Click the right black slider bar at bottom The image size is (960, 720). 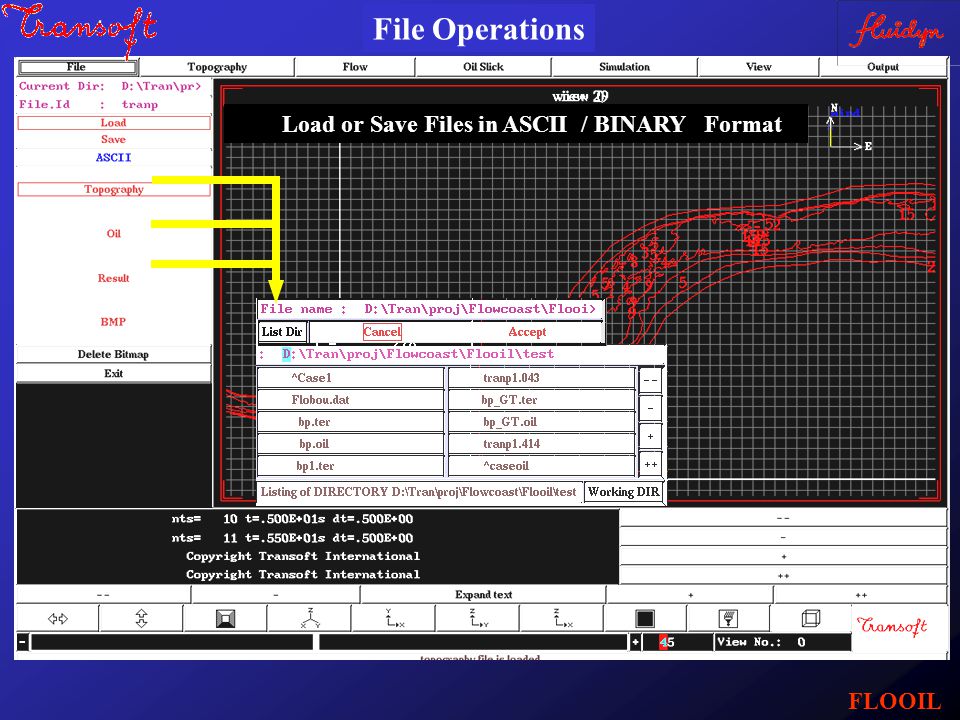[x=474, y=642]
